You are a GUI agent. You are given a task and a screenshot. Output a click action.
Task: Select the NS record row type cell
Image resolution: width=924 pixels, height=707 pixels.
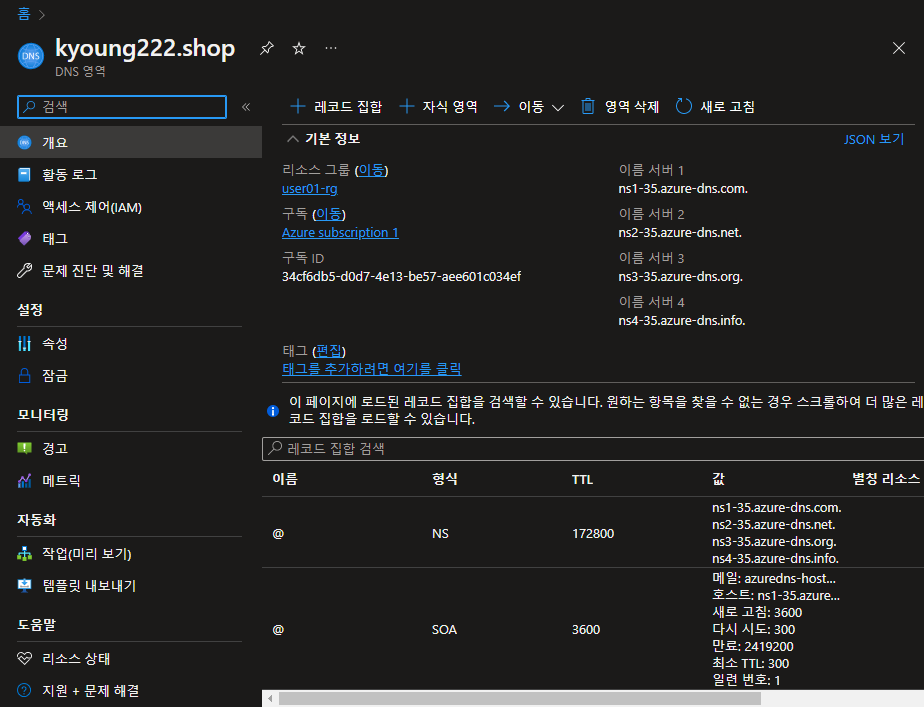click(440, 534)
